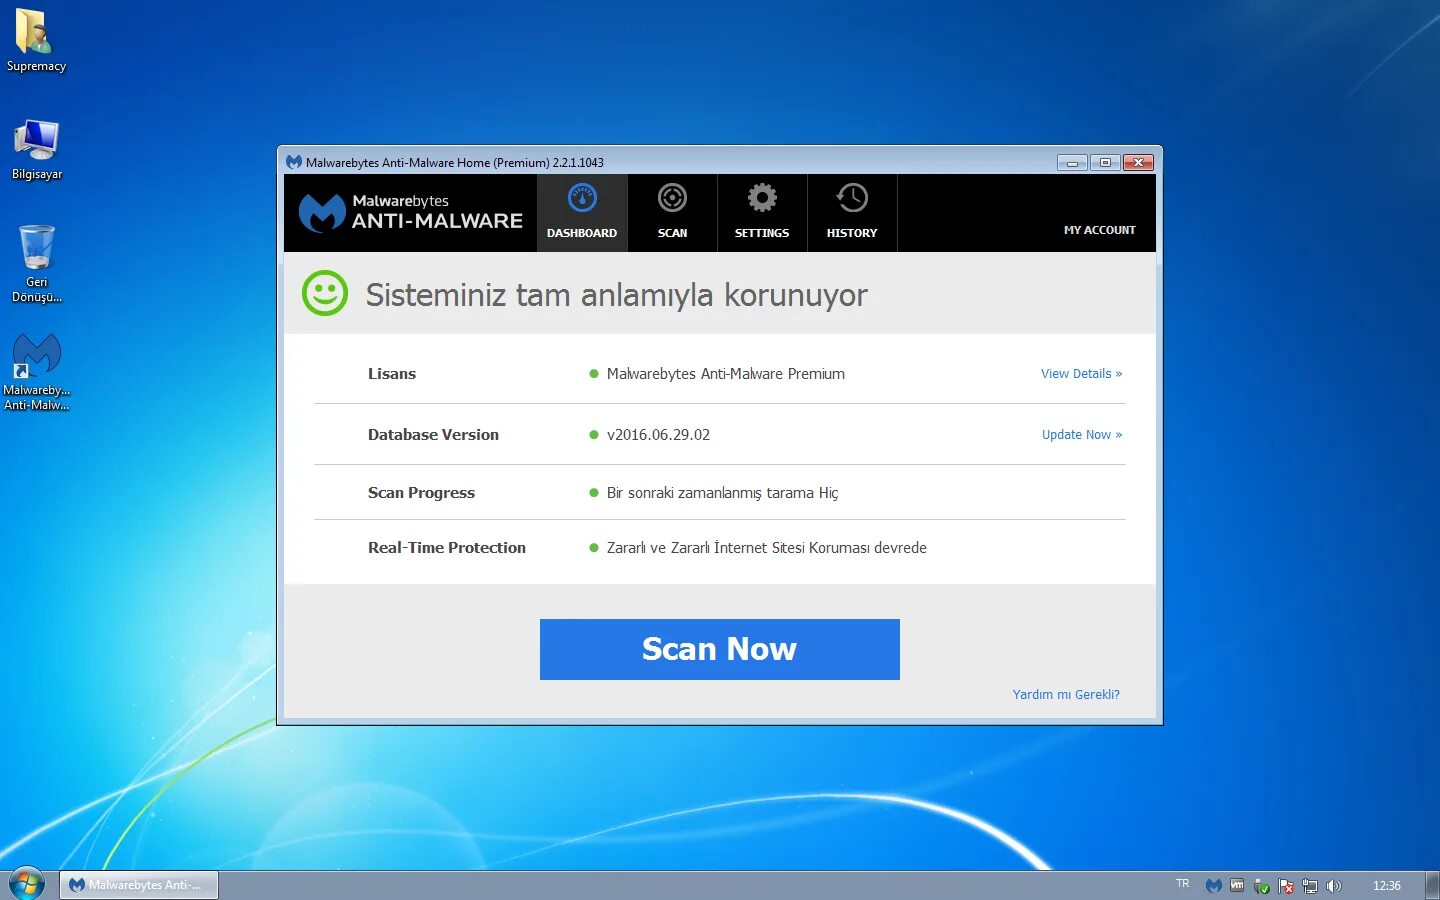1440x900 pixels.
Task: Click the volume speaker tray icon
Action: click(x=1334, y=886)
